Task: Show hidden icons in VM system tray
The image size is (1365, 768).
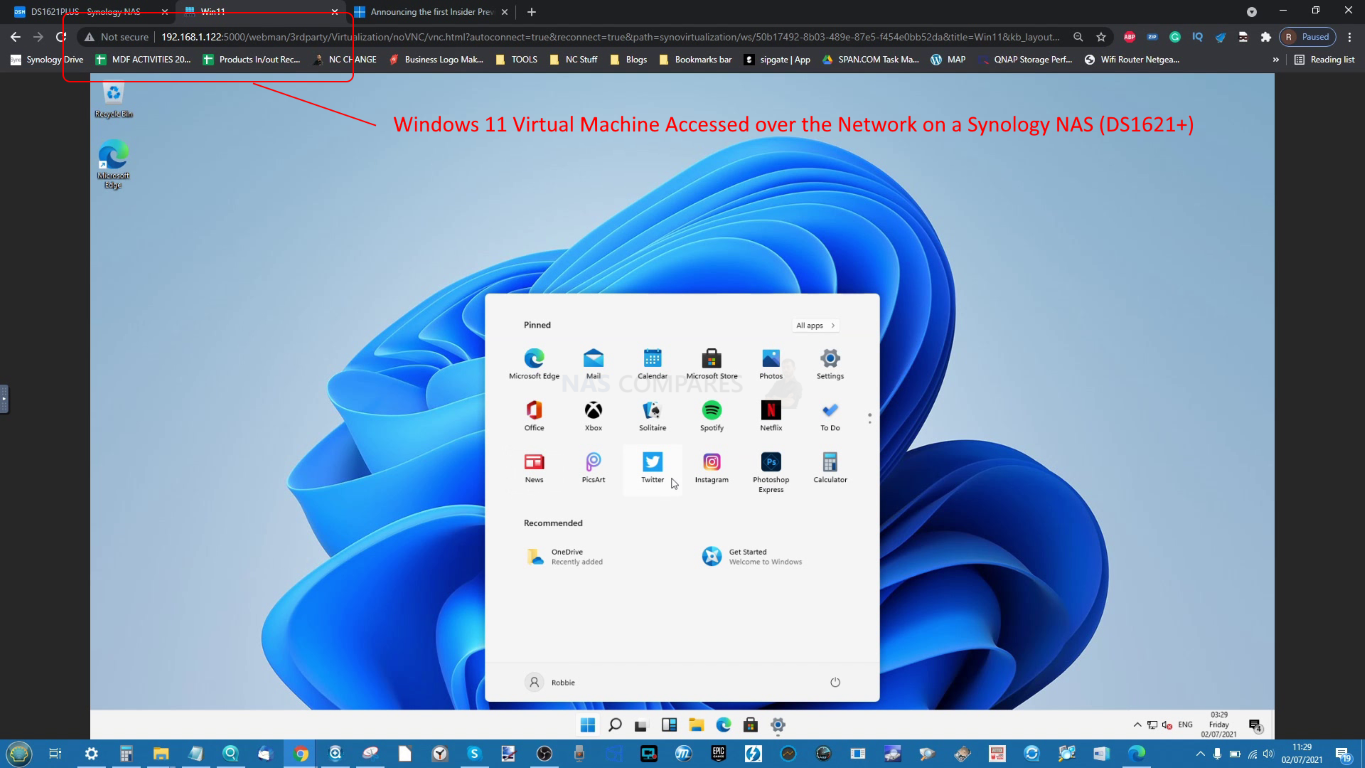Action: click(x=1137, y=725)
